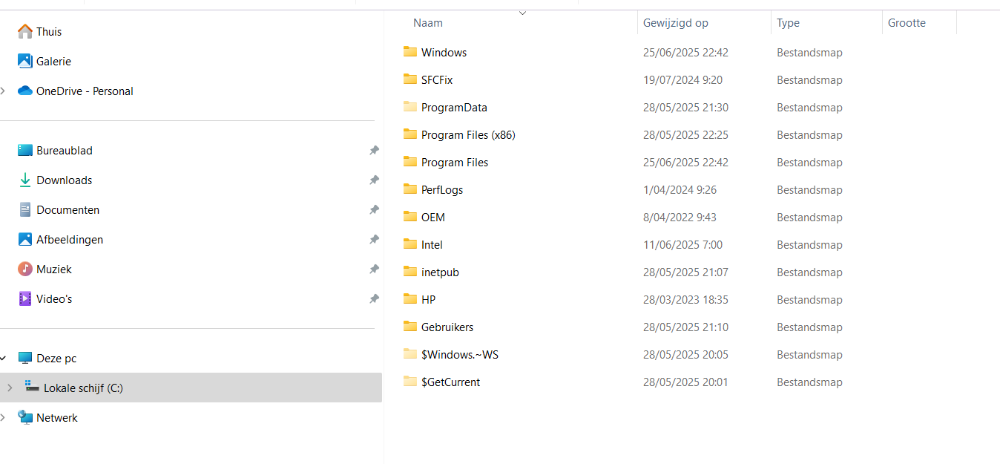Viewport: 1000px width, 464px height.
Task: Click the Muziek music icon
Action: [x=25, y=269]
